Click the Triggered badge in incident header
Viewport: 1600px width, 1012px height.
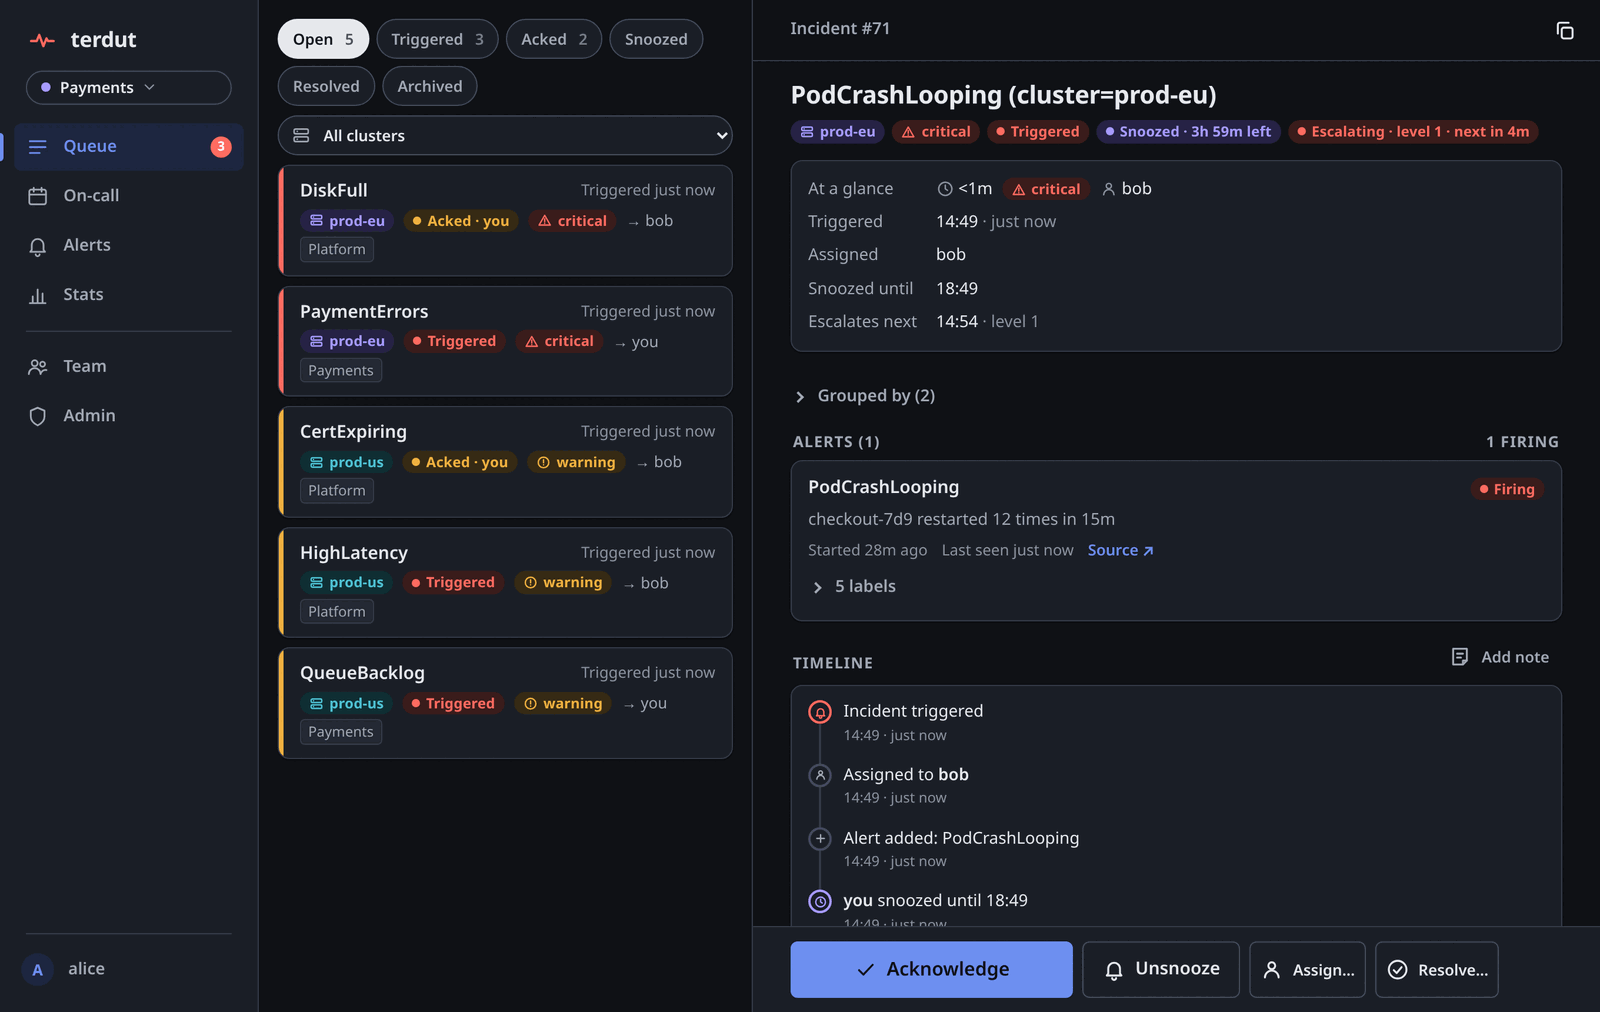coord(1037,132)
